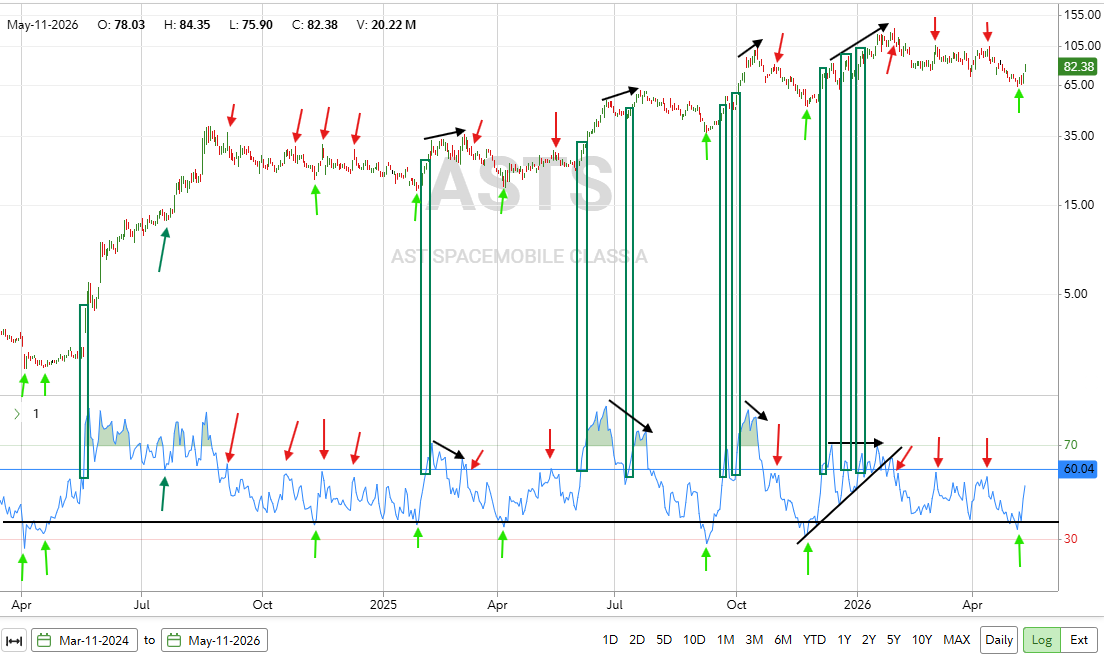
Task: Select the 1M time range
Action: pyautogui.click(x=726, y=640)
